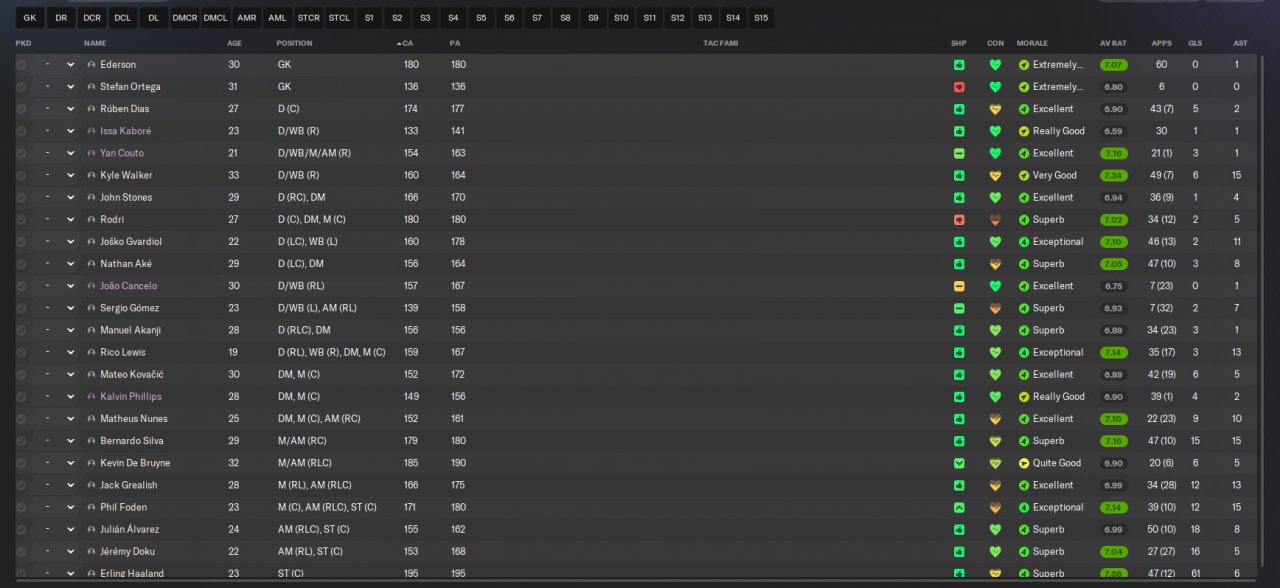This screenshot has height=588, width=1280.
Task: Click Rodri's condition heart icon
Action: pos(995,220)
